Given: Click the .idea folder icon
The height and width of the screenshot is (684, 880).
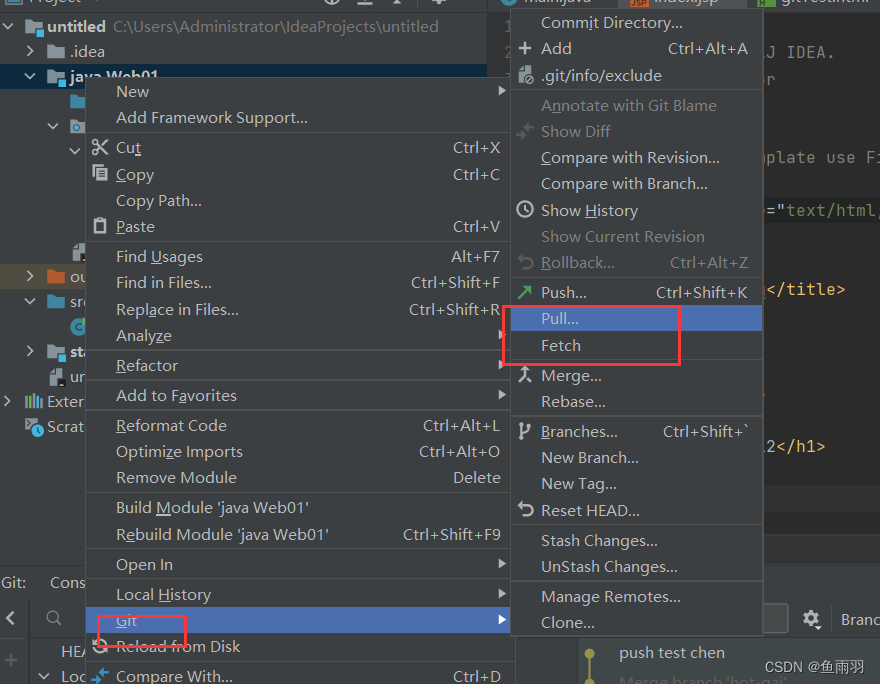Looking at the screenshot, I should [56, 52].
